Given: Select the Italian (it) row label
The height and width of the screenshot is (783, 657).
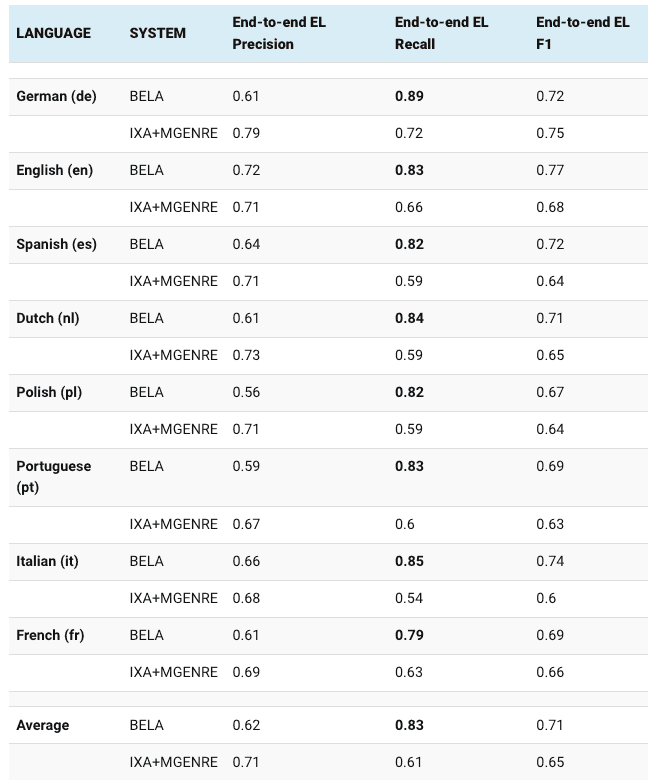Looking at the screenshot, I should coord(47,561).
